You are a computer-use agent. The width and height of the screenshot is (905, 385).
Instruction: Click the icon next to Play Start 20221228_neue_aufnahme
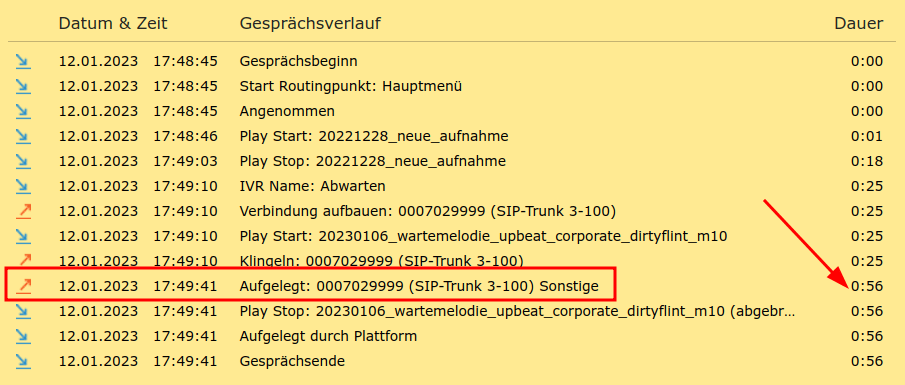tap(23, 136)
